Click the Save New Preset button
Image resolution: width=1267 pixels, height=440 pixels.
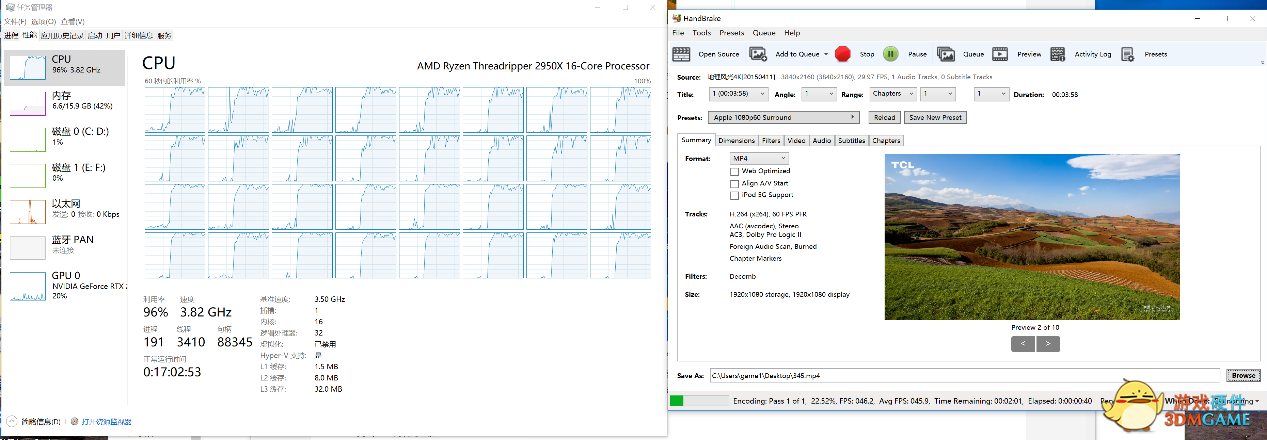click(935, 117)
